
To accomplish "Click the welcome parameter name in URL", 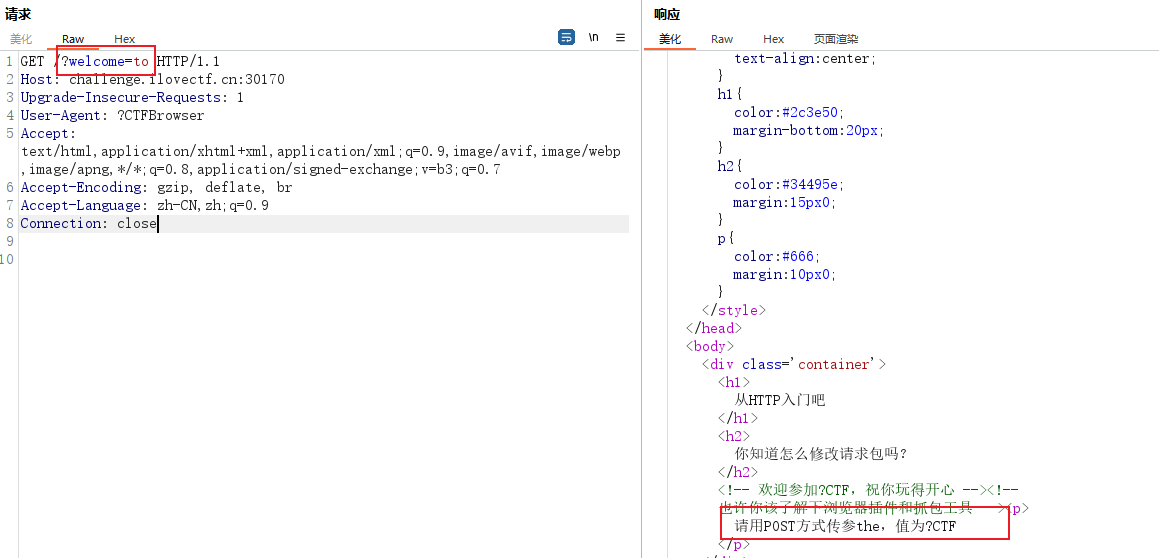I will [x=97, y=61].
